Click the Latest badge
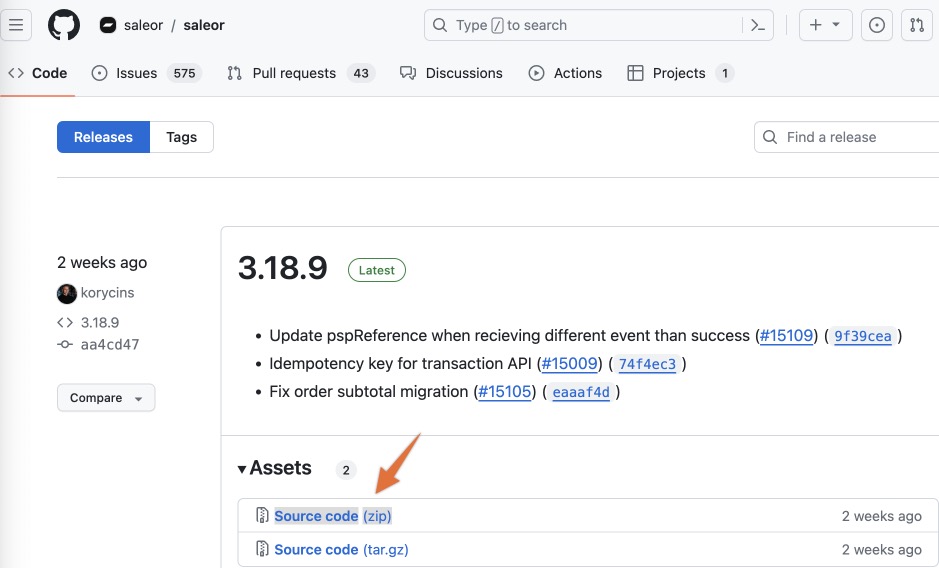Screen dimensions: 939x568 [377, 270]
